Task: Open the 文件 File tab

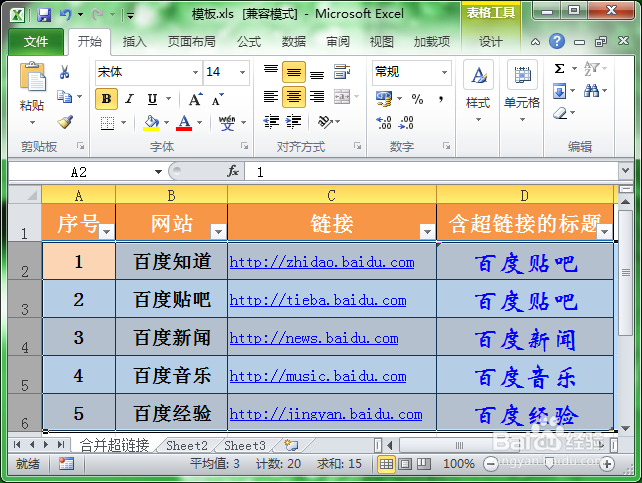Action: coord(36,41)
